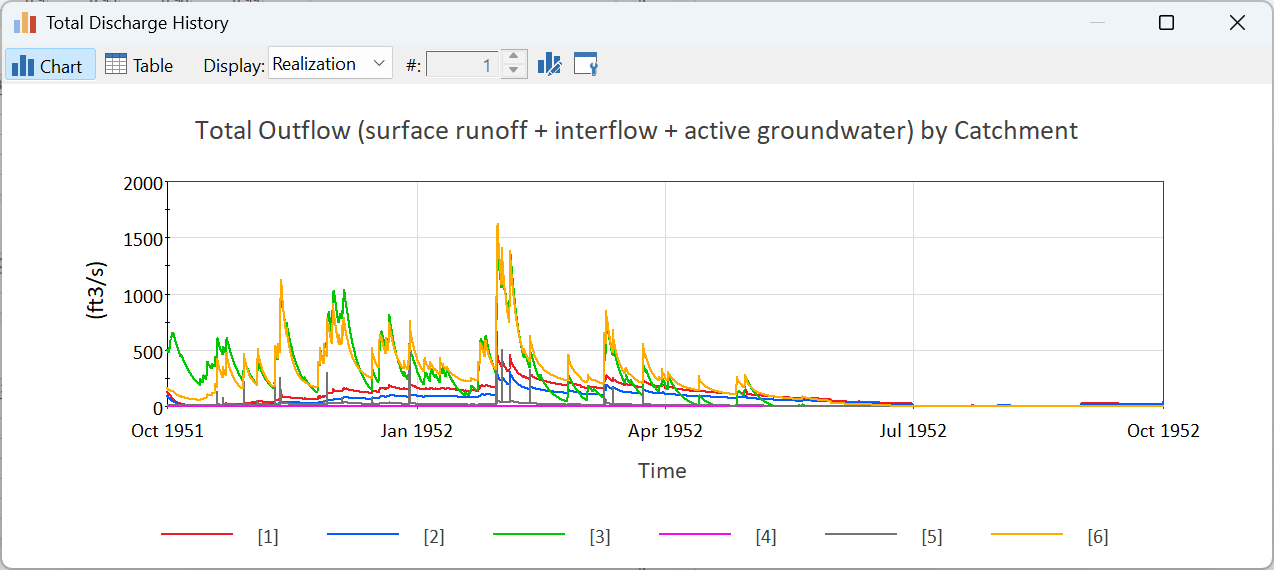Image resolution: width=1274 pixels, height=570 pixels.
Task: Switch to Chart view
Action: 50,65
